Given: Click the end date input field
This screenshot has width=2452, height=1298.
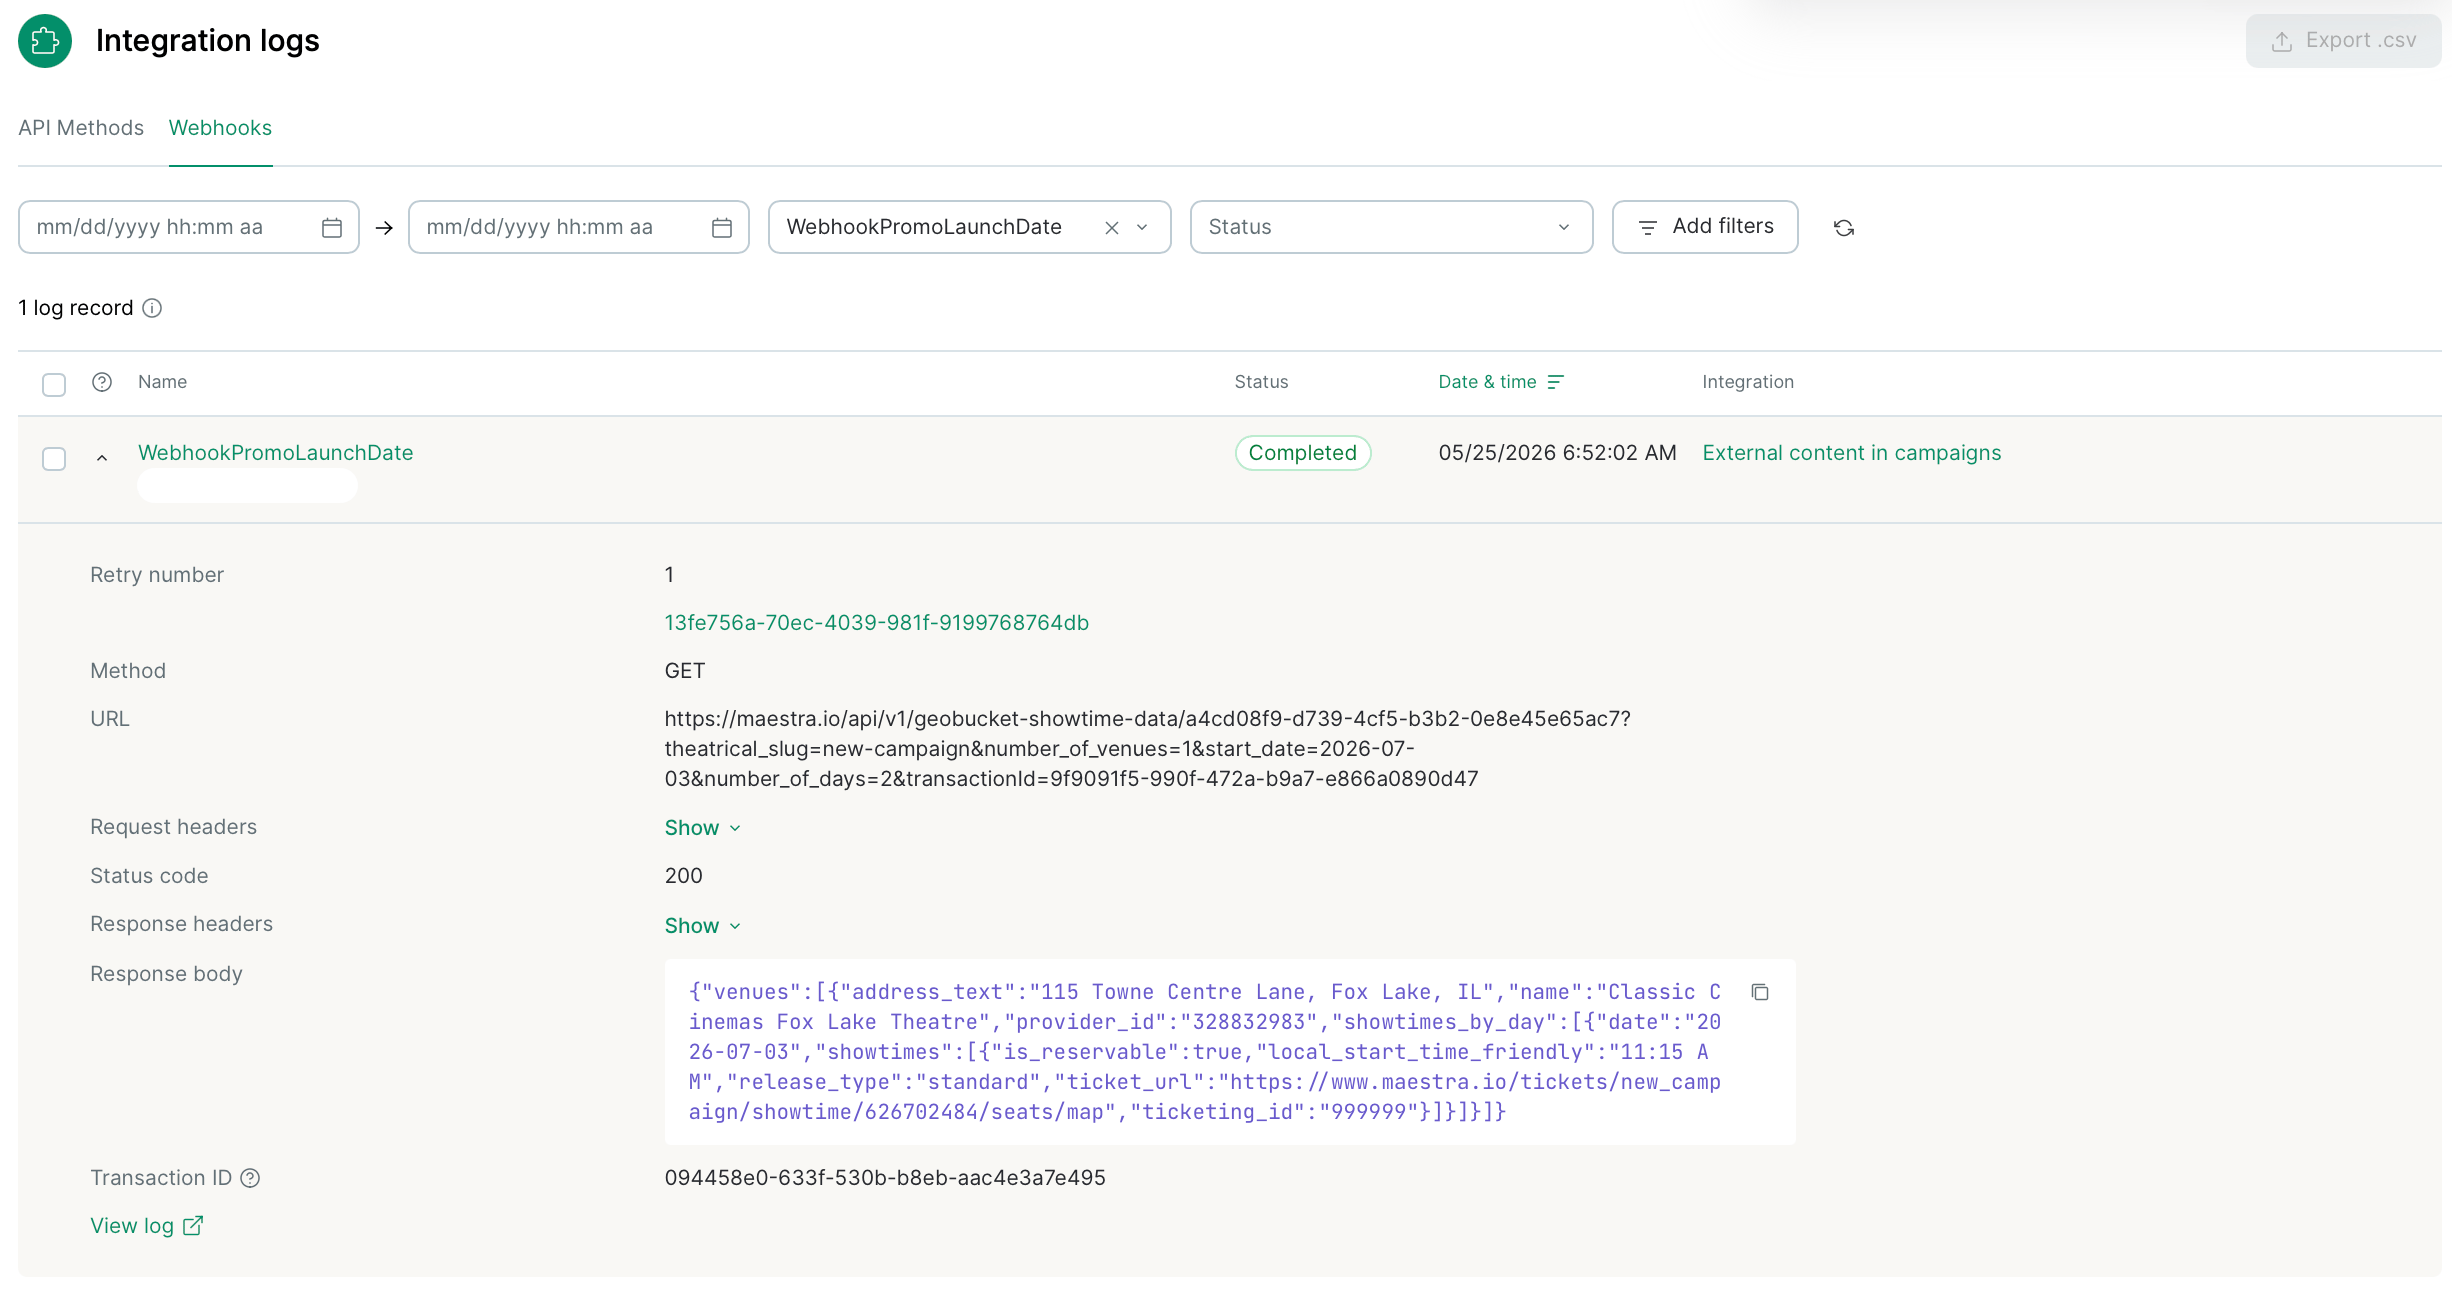Looking at the screenshot, I should coord(578,227).
